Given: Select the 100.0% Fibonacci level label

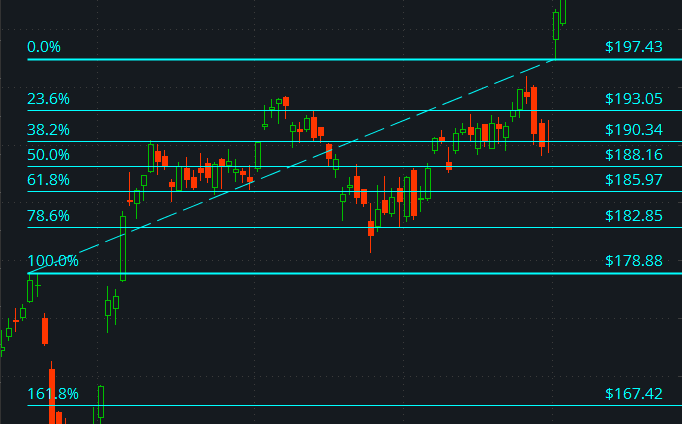Looking at the screenshot, I should [x=53, y=260].
